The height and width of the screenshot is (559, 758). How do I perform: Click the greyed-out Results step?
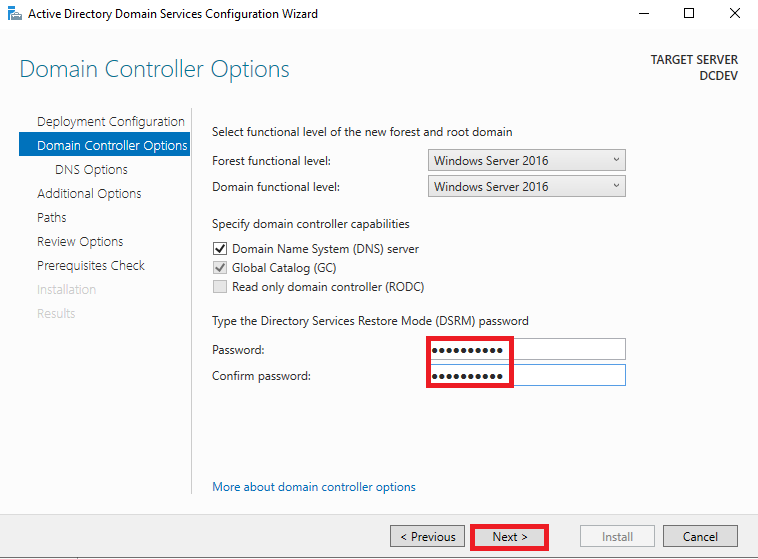[56, 313]
